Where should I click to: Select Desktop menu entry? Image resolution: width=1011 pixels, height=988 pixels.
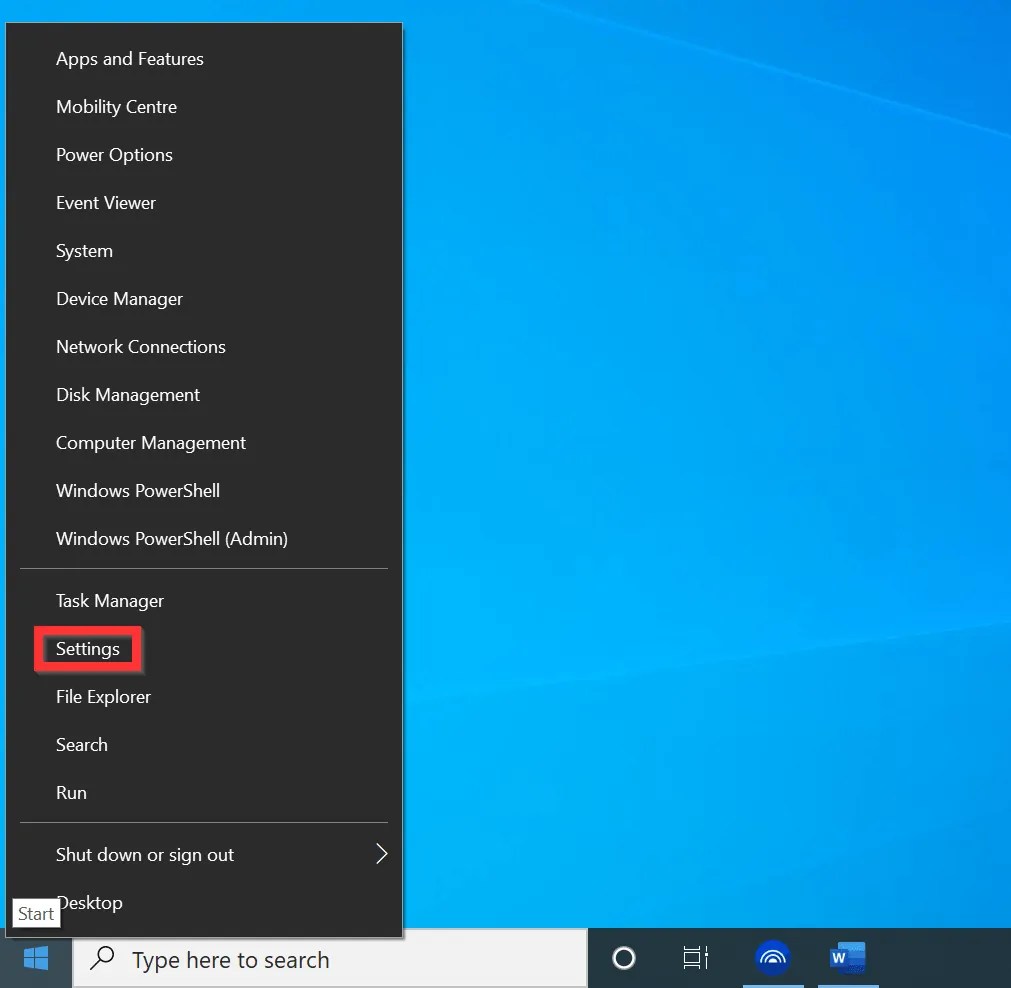coord(204,903)
